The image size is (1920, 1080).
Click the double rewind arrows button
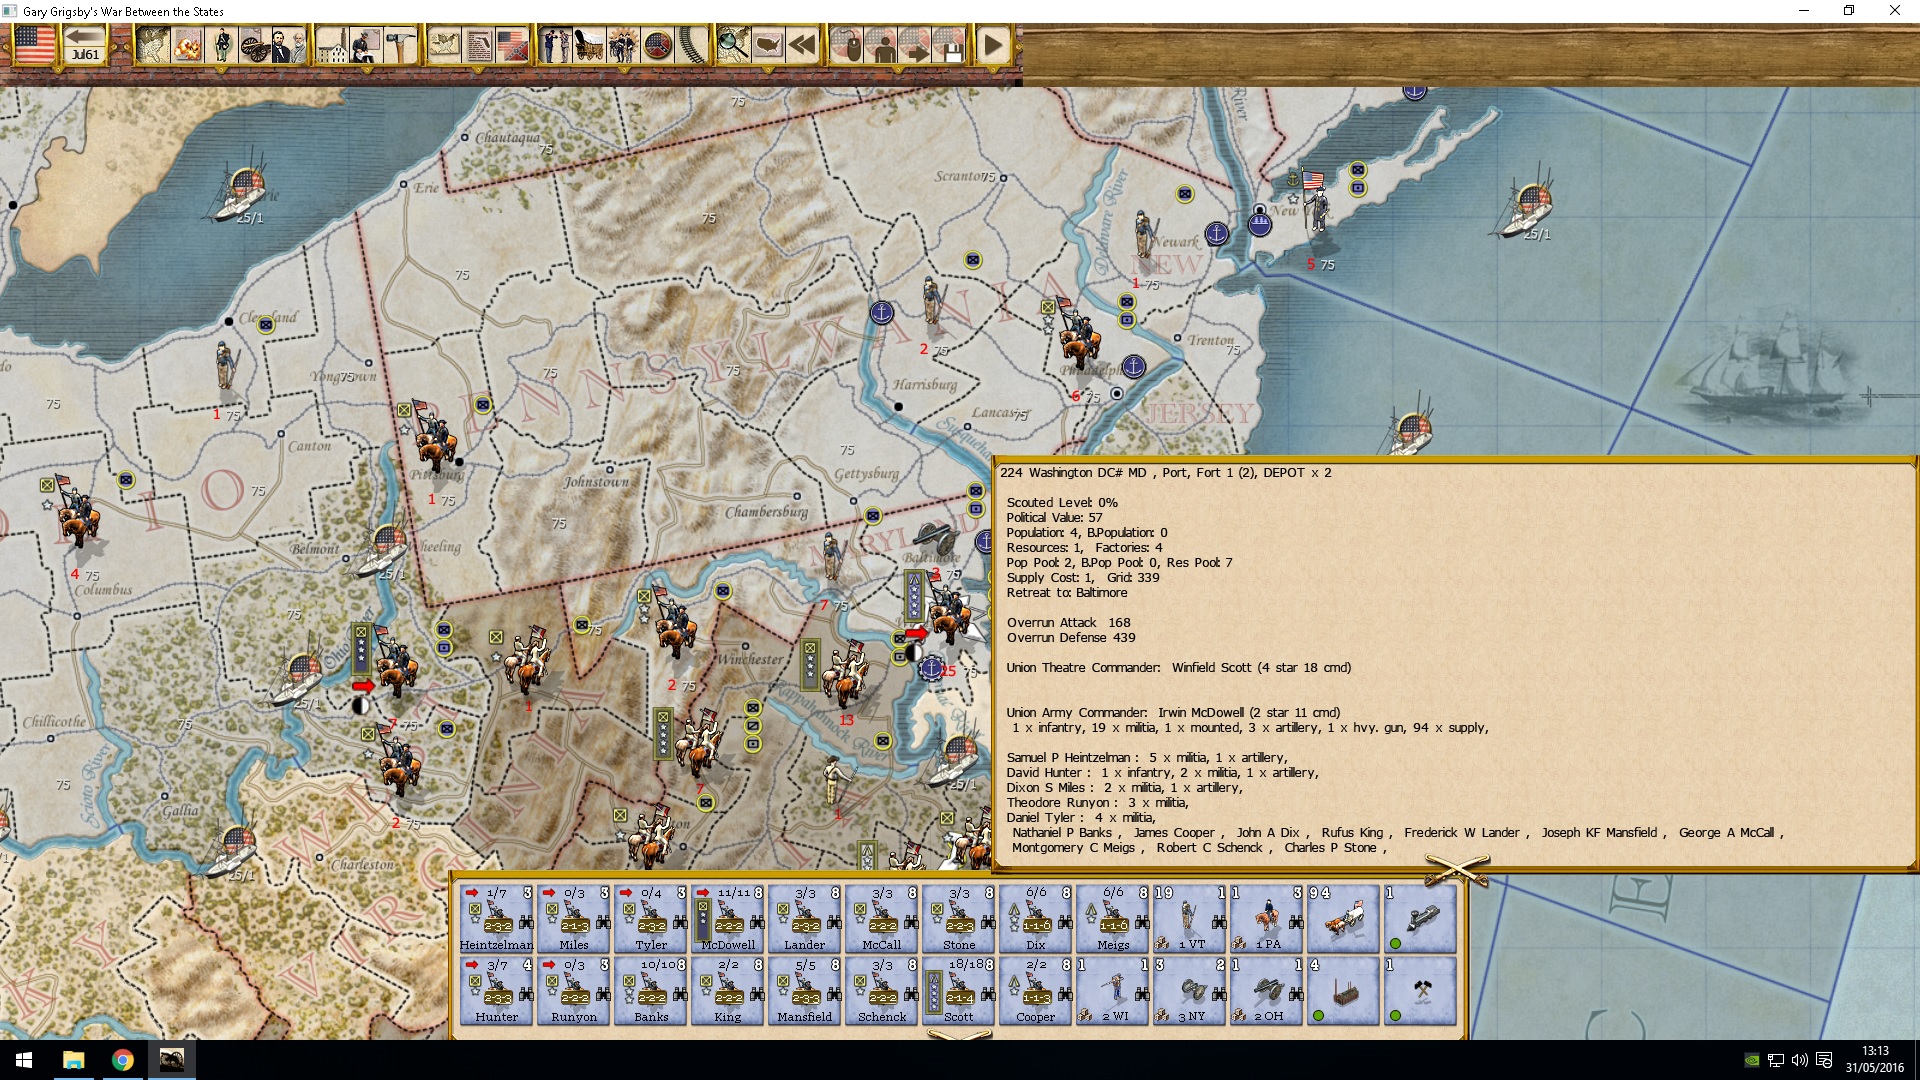tap(801, 45)
